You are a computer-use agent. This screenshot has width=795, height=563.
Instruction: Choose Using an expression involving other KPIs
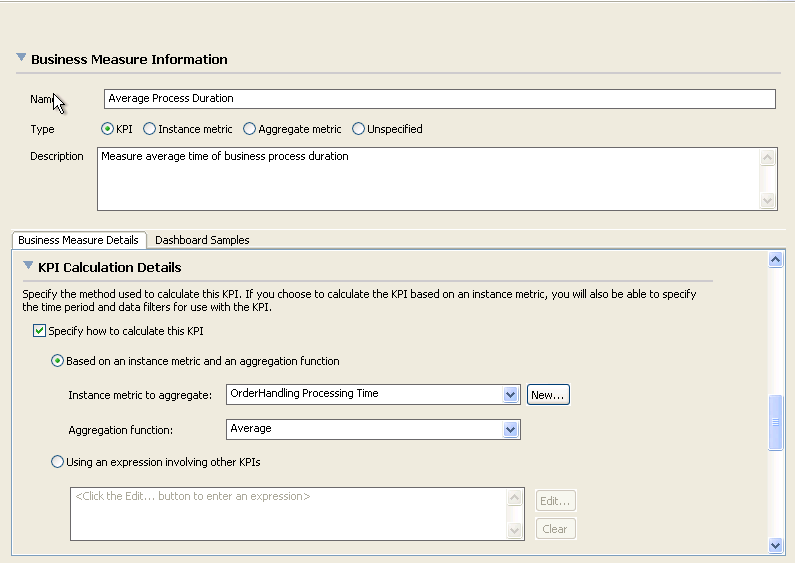pyautogui.click(x=57, y=462)
